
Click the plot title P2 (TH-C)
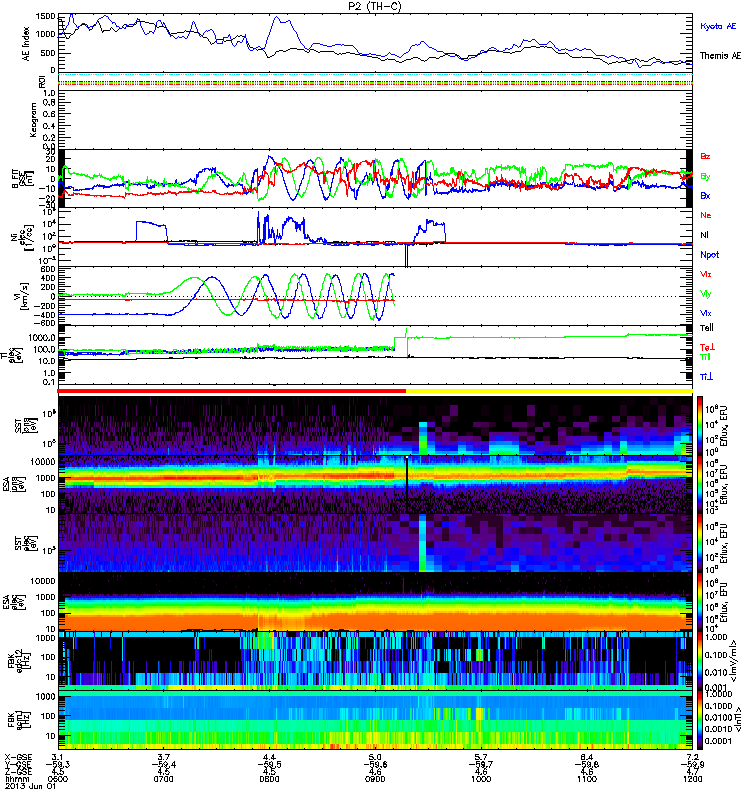374,7
